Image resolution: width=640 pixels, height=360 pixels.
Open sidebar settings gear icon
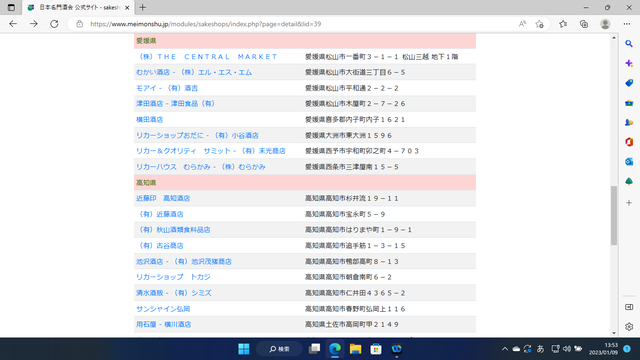629,327
